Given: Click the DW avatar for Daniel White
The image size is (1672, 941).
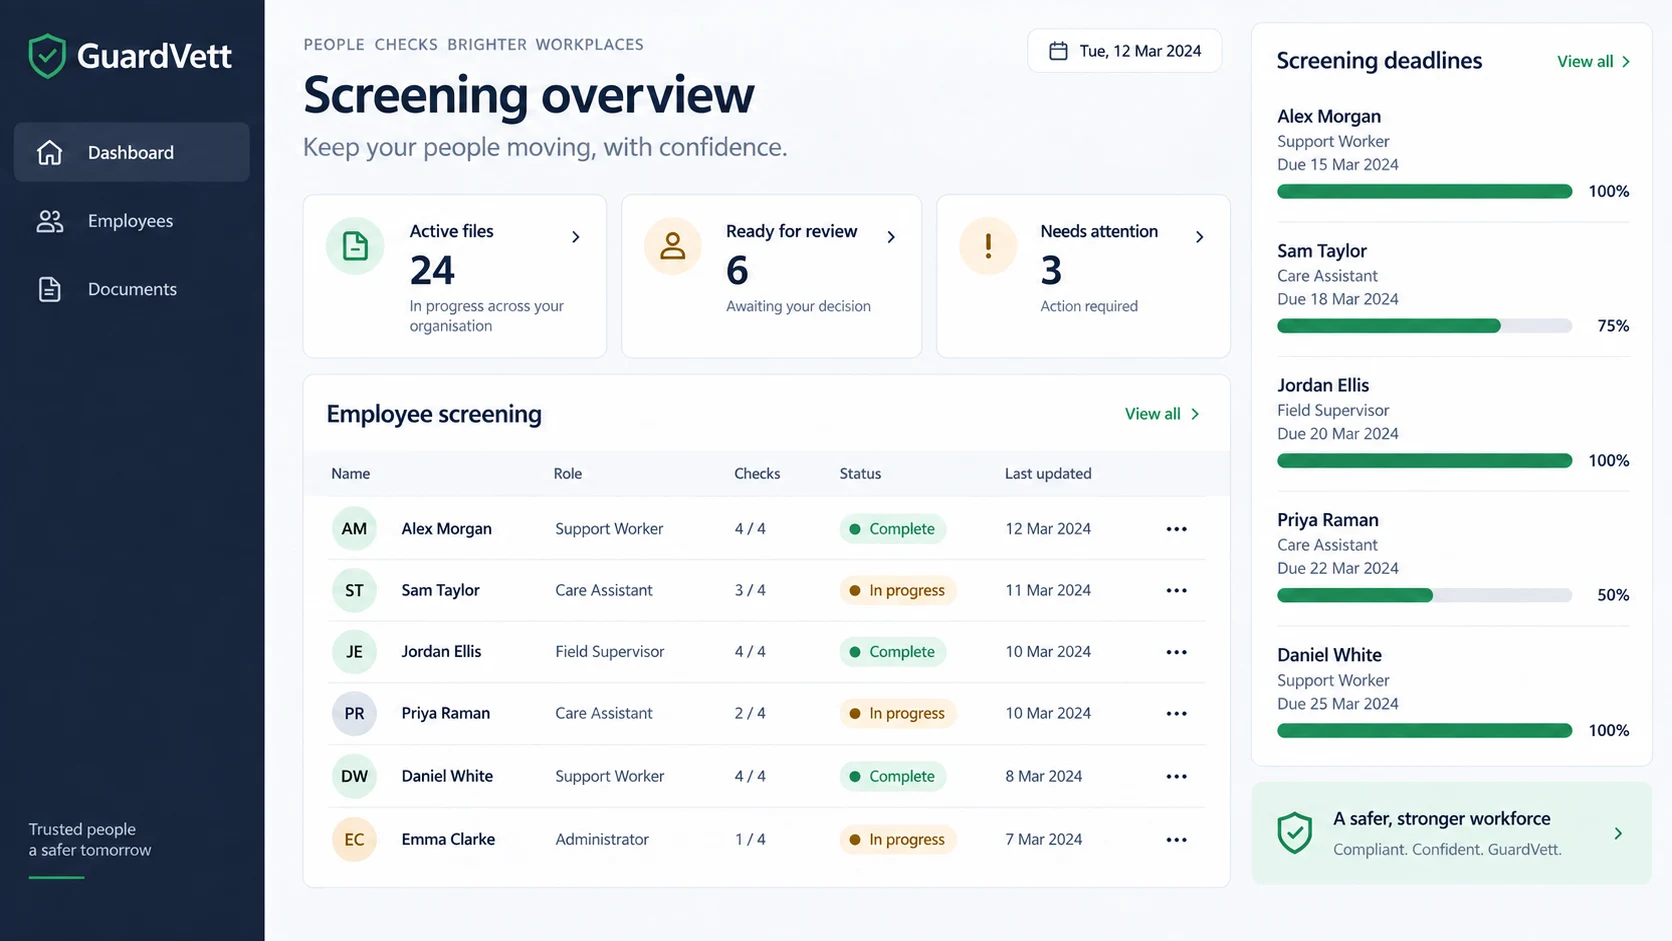Looking at the screenshot, I should pyautogui.click(x=354, y=776).
